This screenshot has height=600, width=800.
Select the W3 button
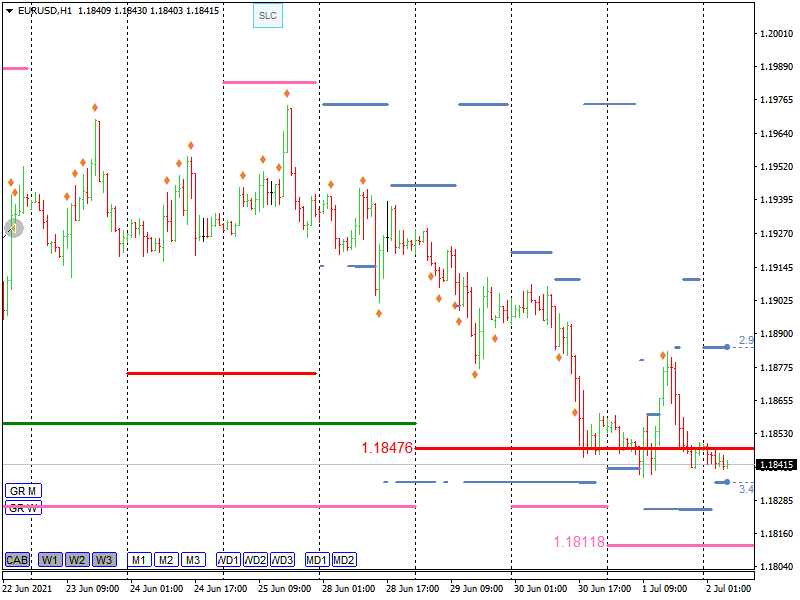[104, 560]
